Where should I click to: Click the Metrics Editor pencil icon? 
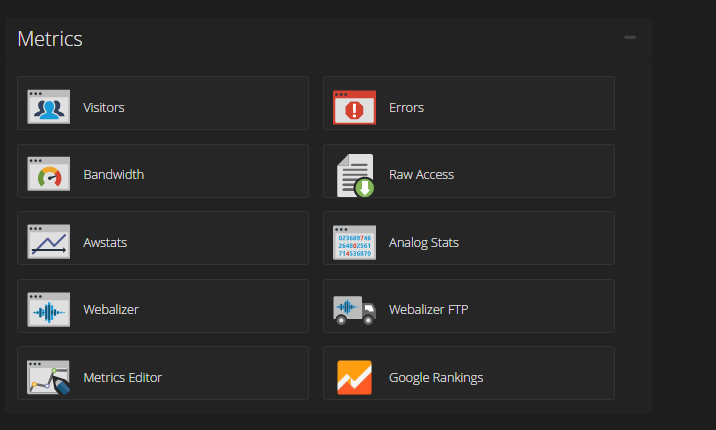tap(48, 377)
